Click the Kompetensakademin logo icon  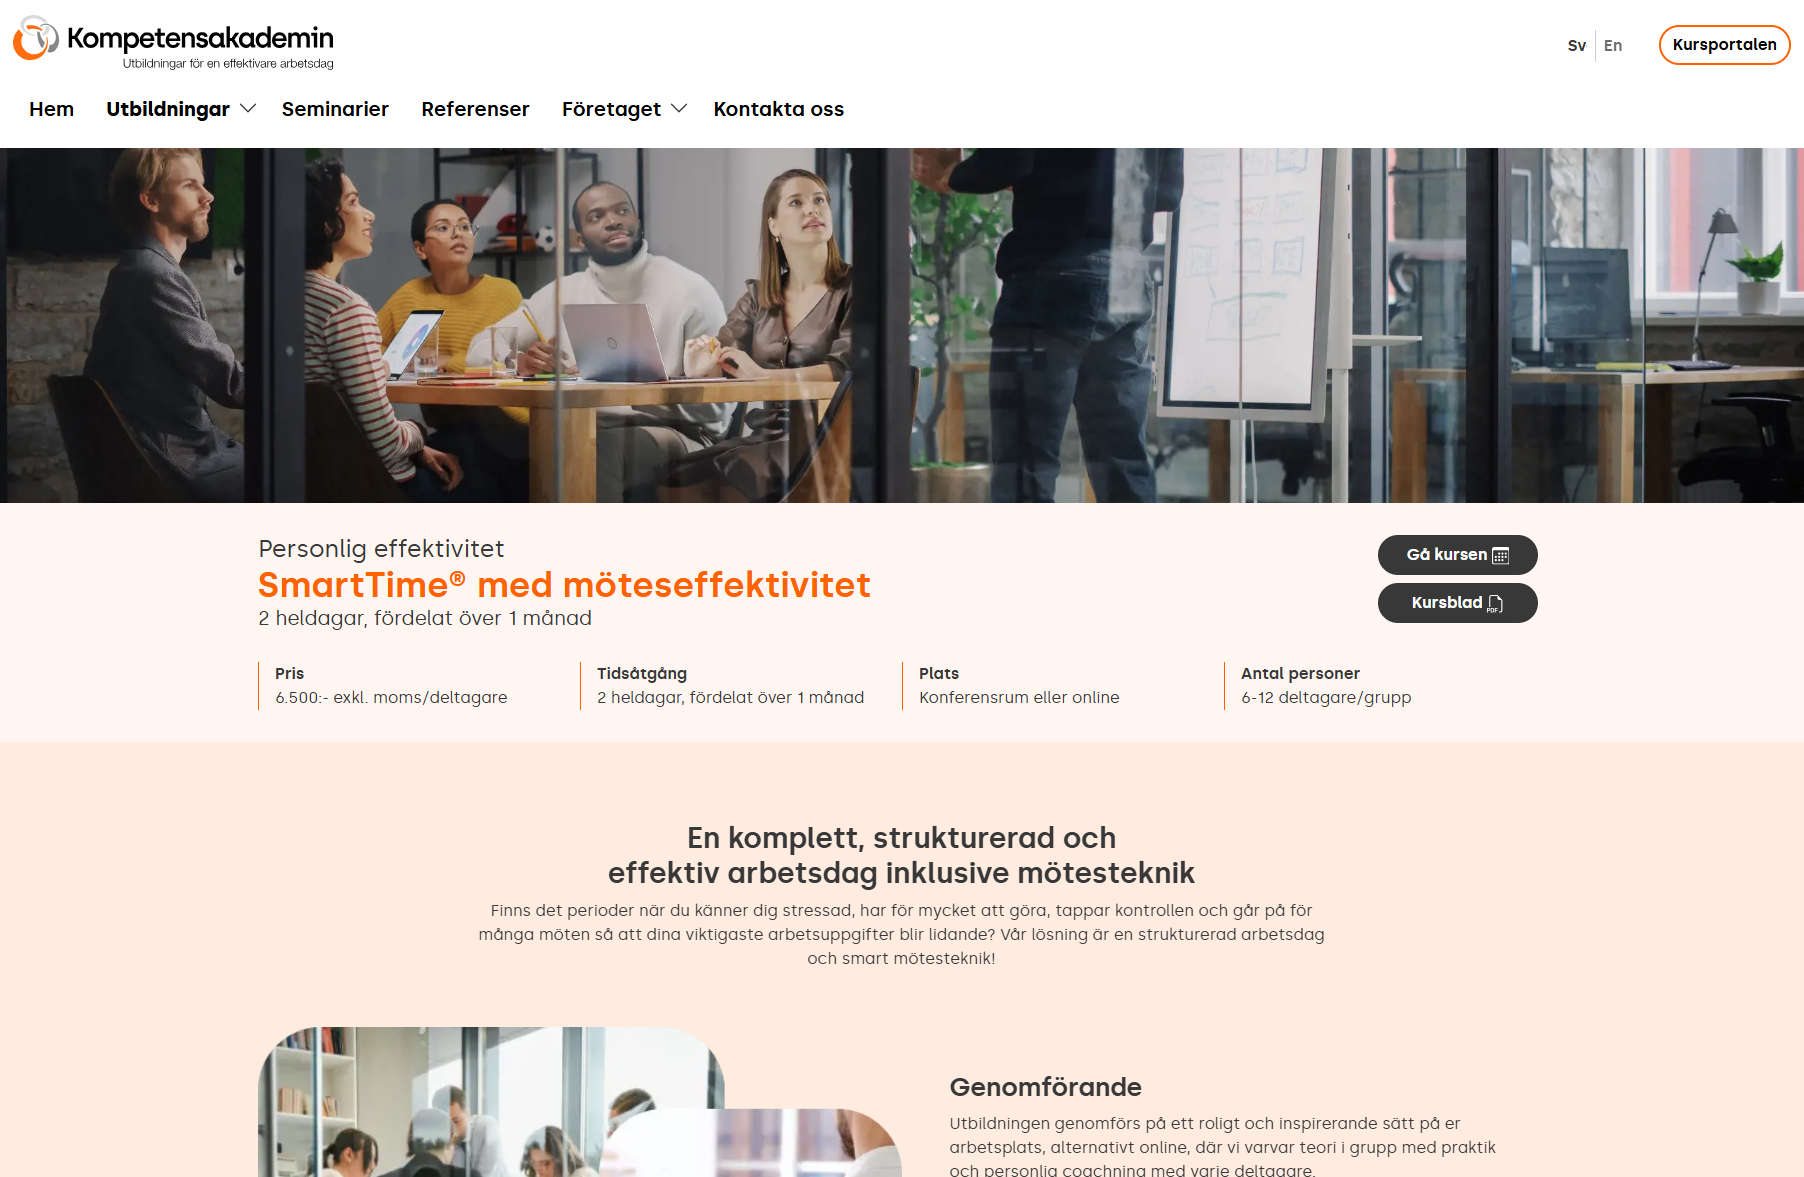[x=35, y=39]
